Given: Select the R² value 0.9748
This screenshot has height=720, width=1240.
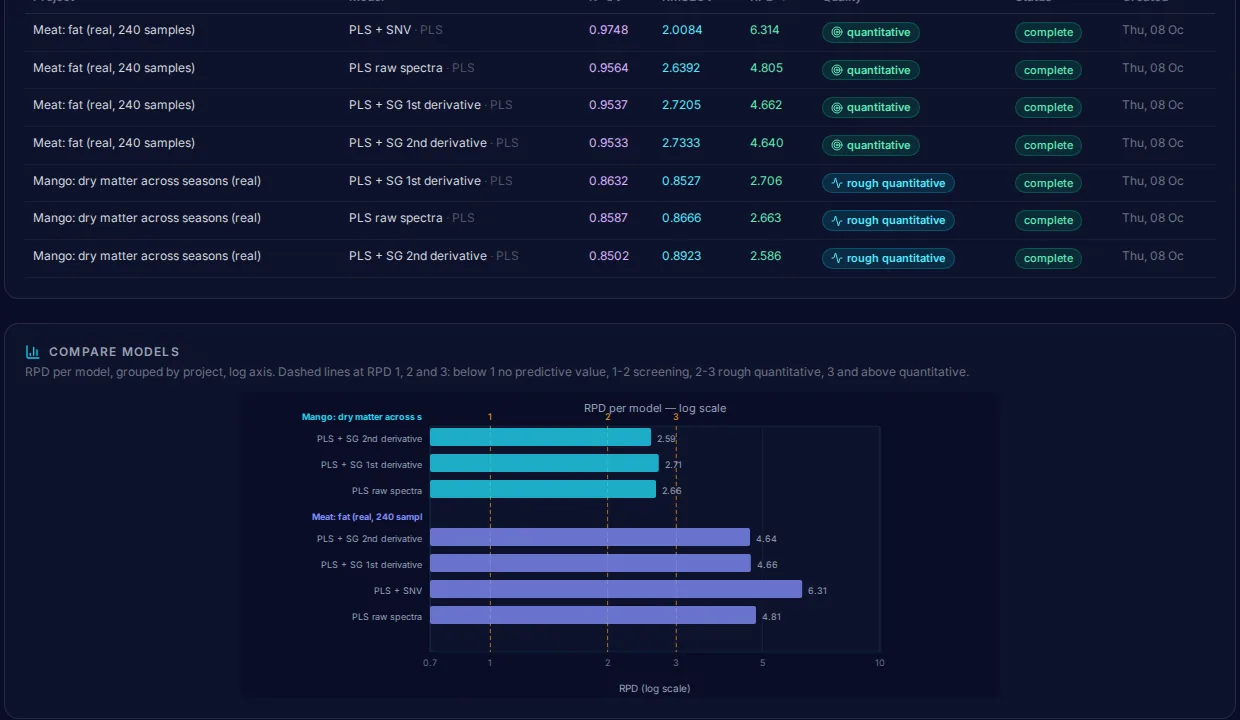Looking at the screenshot, I should [608, 30].
